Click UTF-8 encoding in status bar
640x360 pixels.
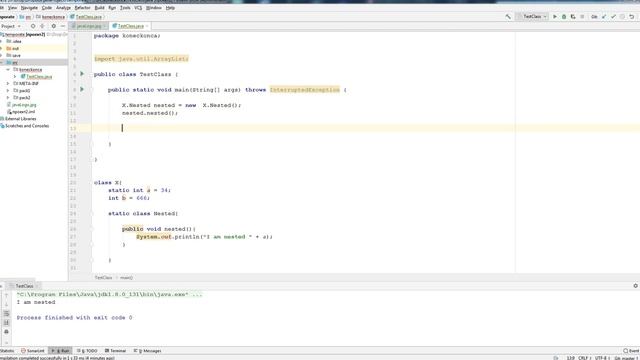pos(601,358)
